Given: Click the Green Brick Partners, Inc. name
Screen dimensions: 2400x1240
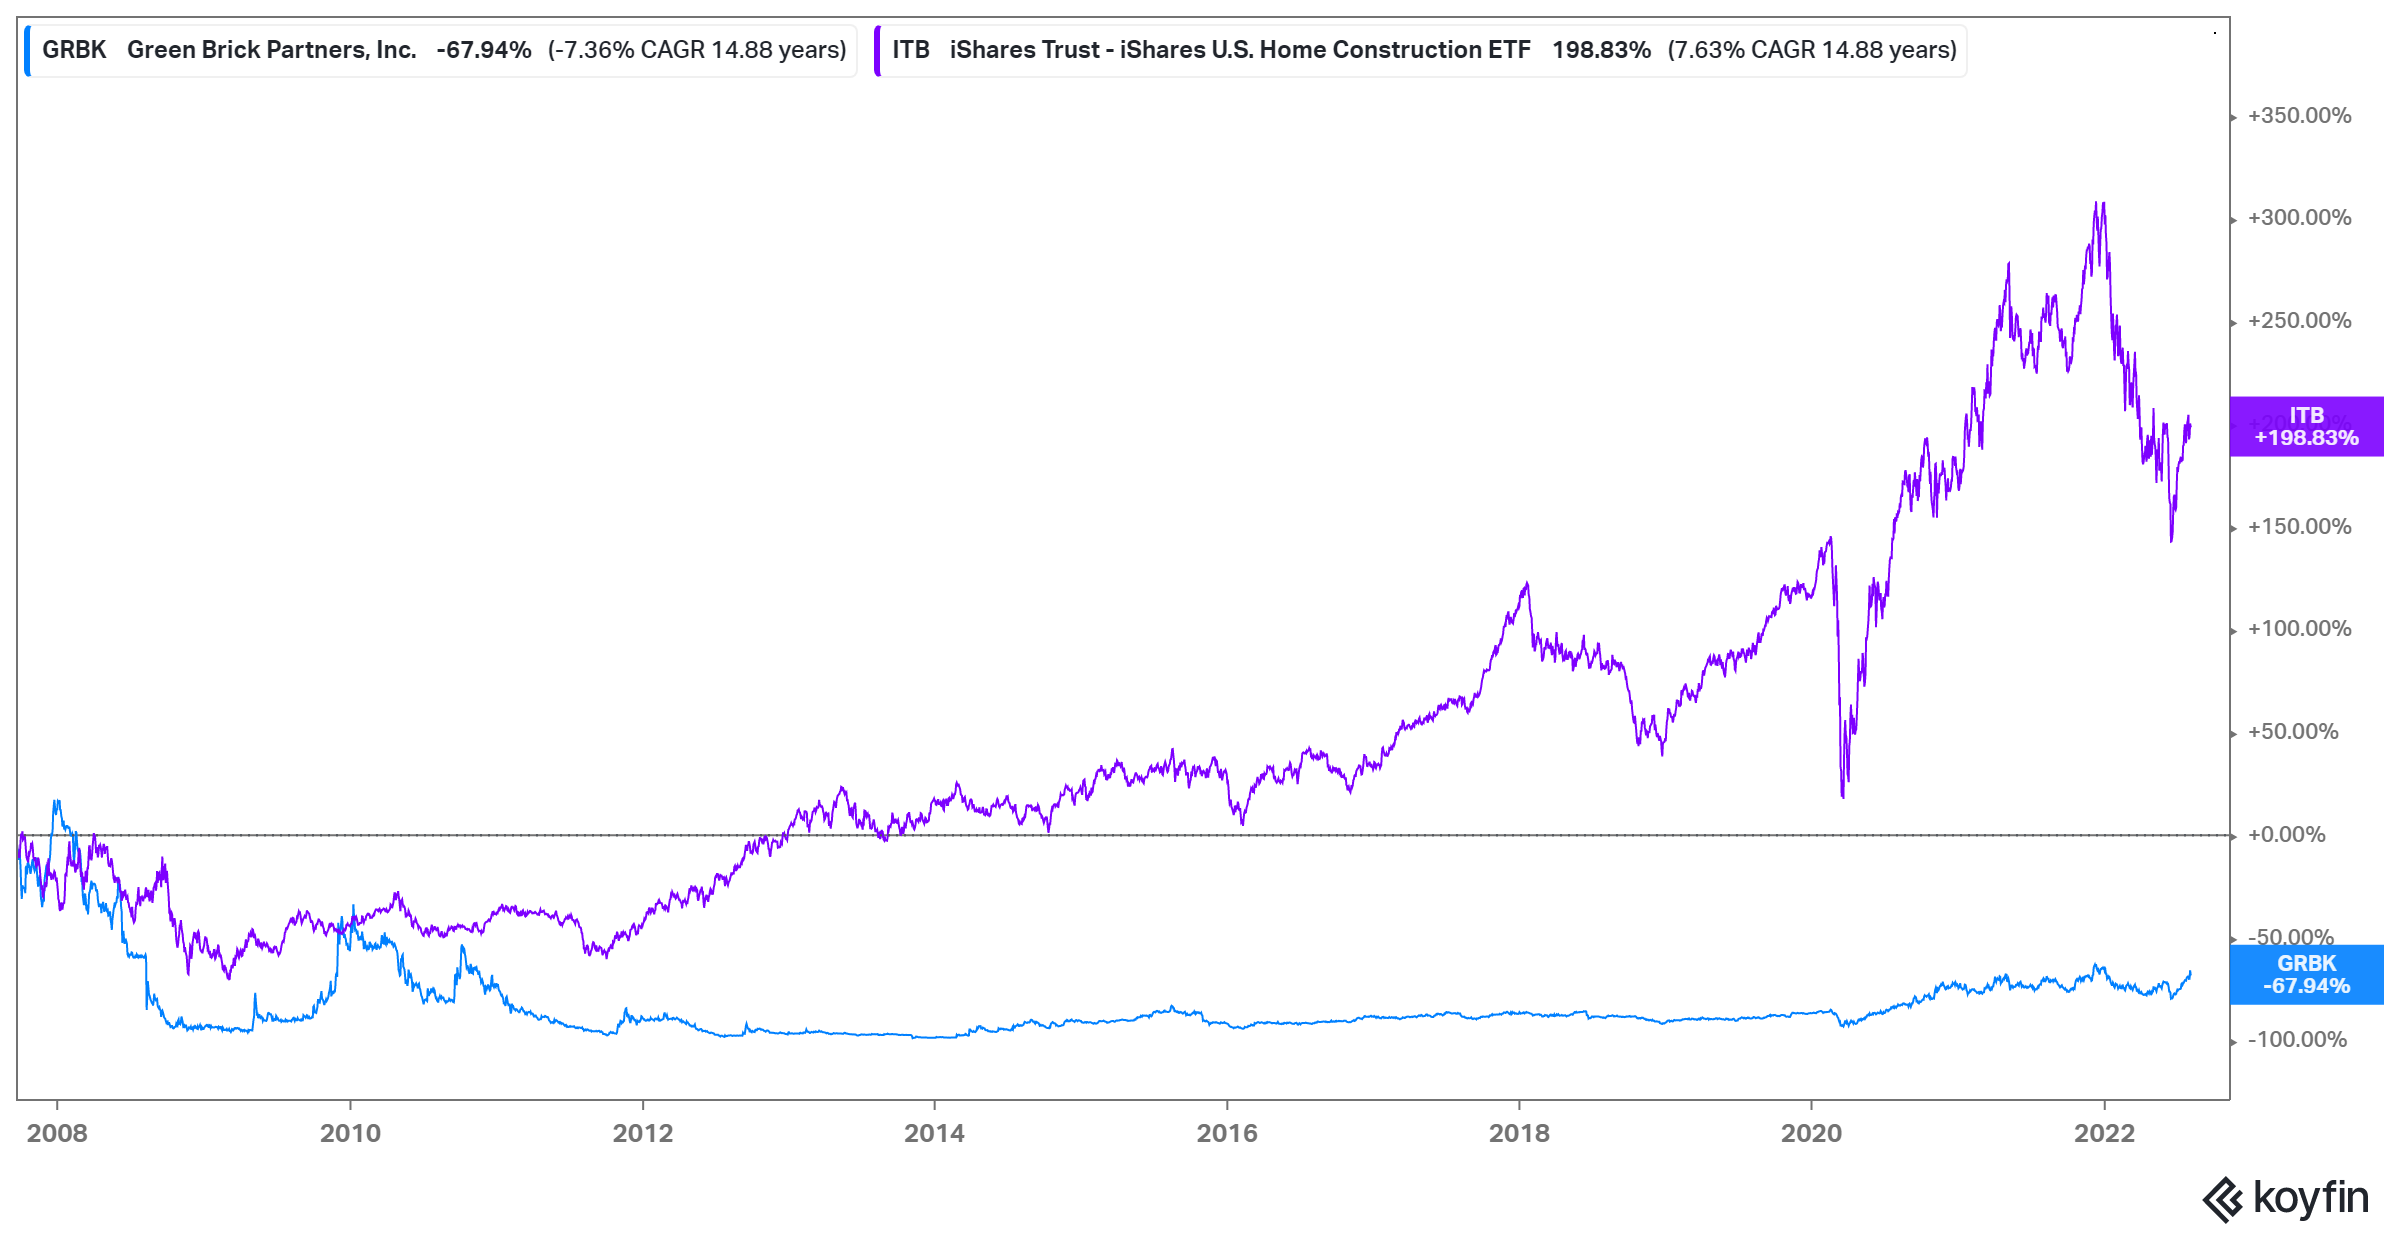Looking at the screenshot, I should click(x=272, y=50).
